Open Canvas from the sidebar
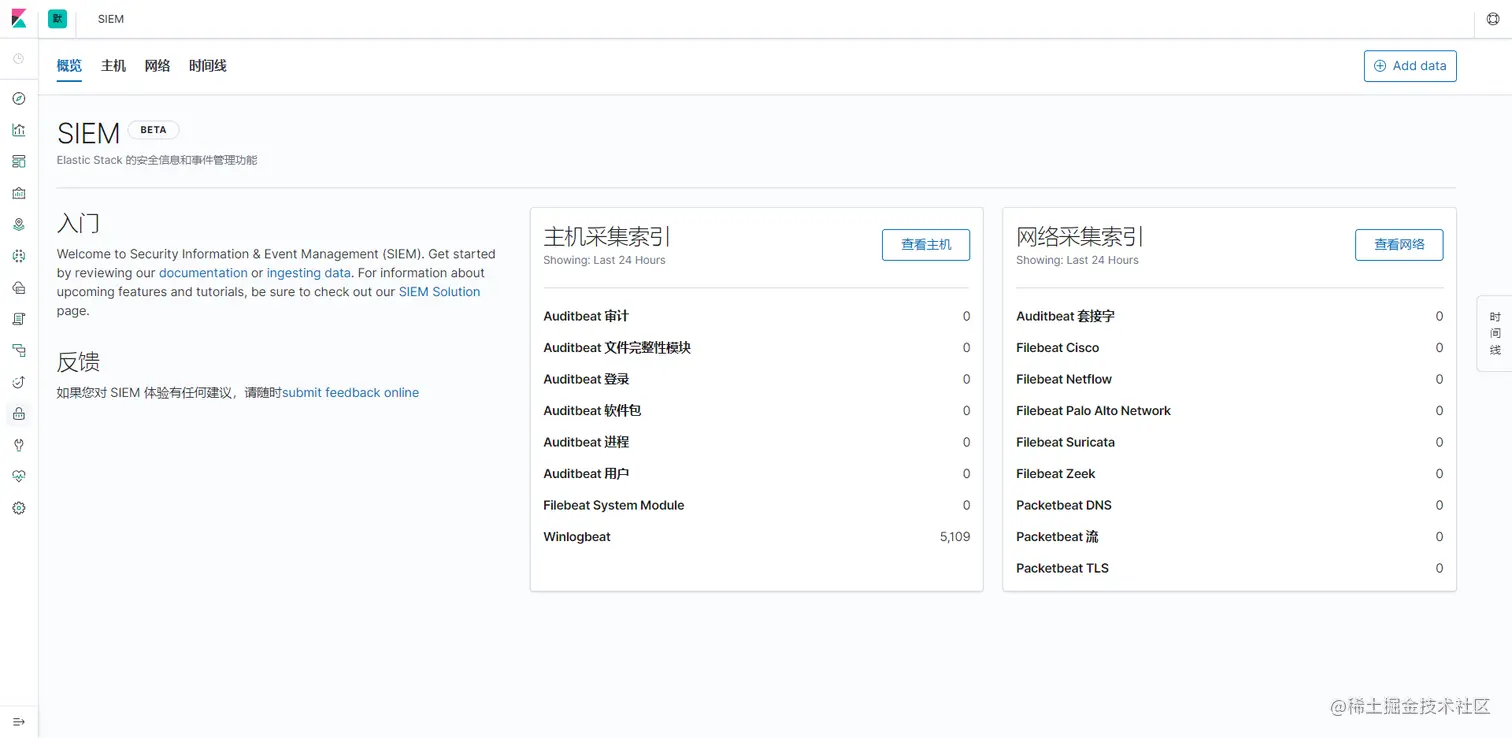This screenshot has height=738, width=1512. (18, 193)
